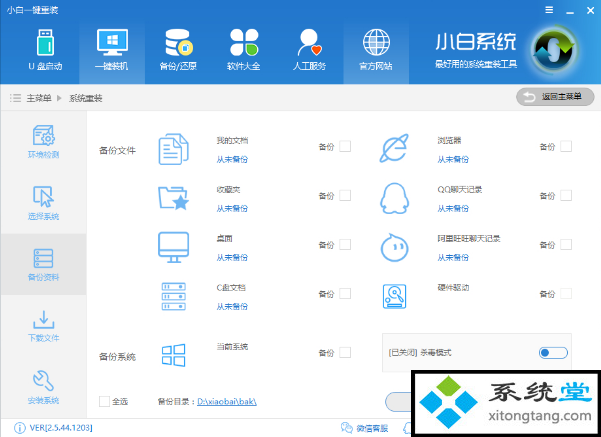
Task: Click the 收藏夹 star folder icon
Action: coord(173,198)
